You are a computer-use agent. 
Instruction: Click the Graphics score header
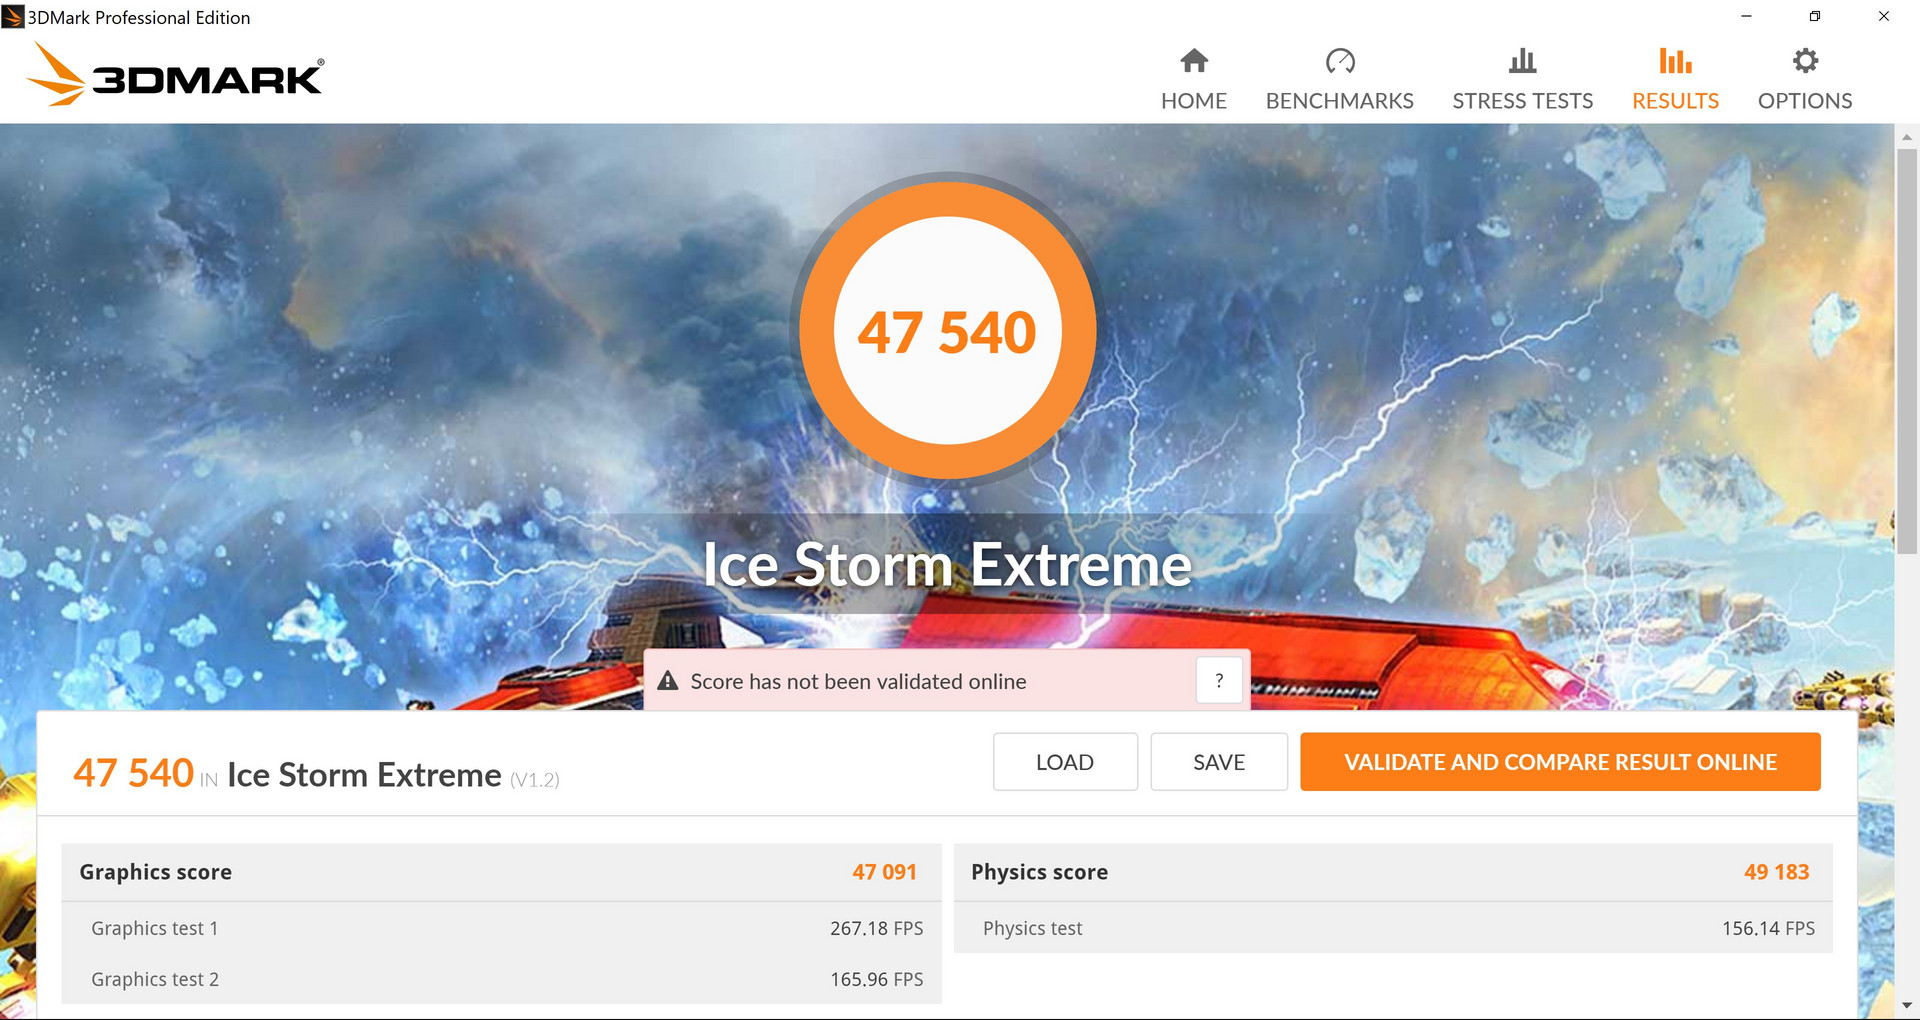coord(155,872)
